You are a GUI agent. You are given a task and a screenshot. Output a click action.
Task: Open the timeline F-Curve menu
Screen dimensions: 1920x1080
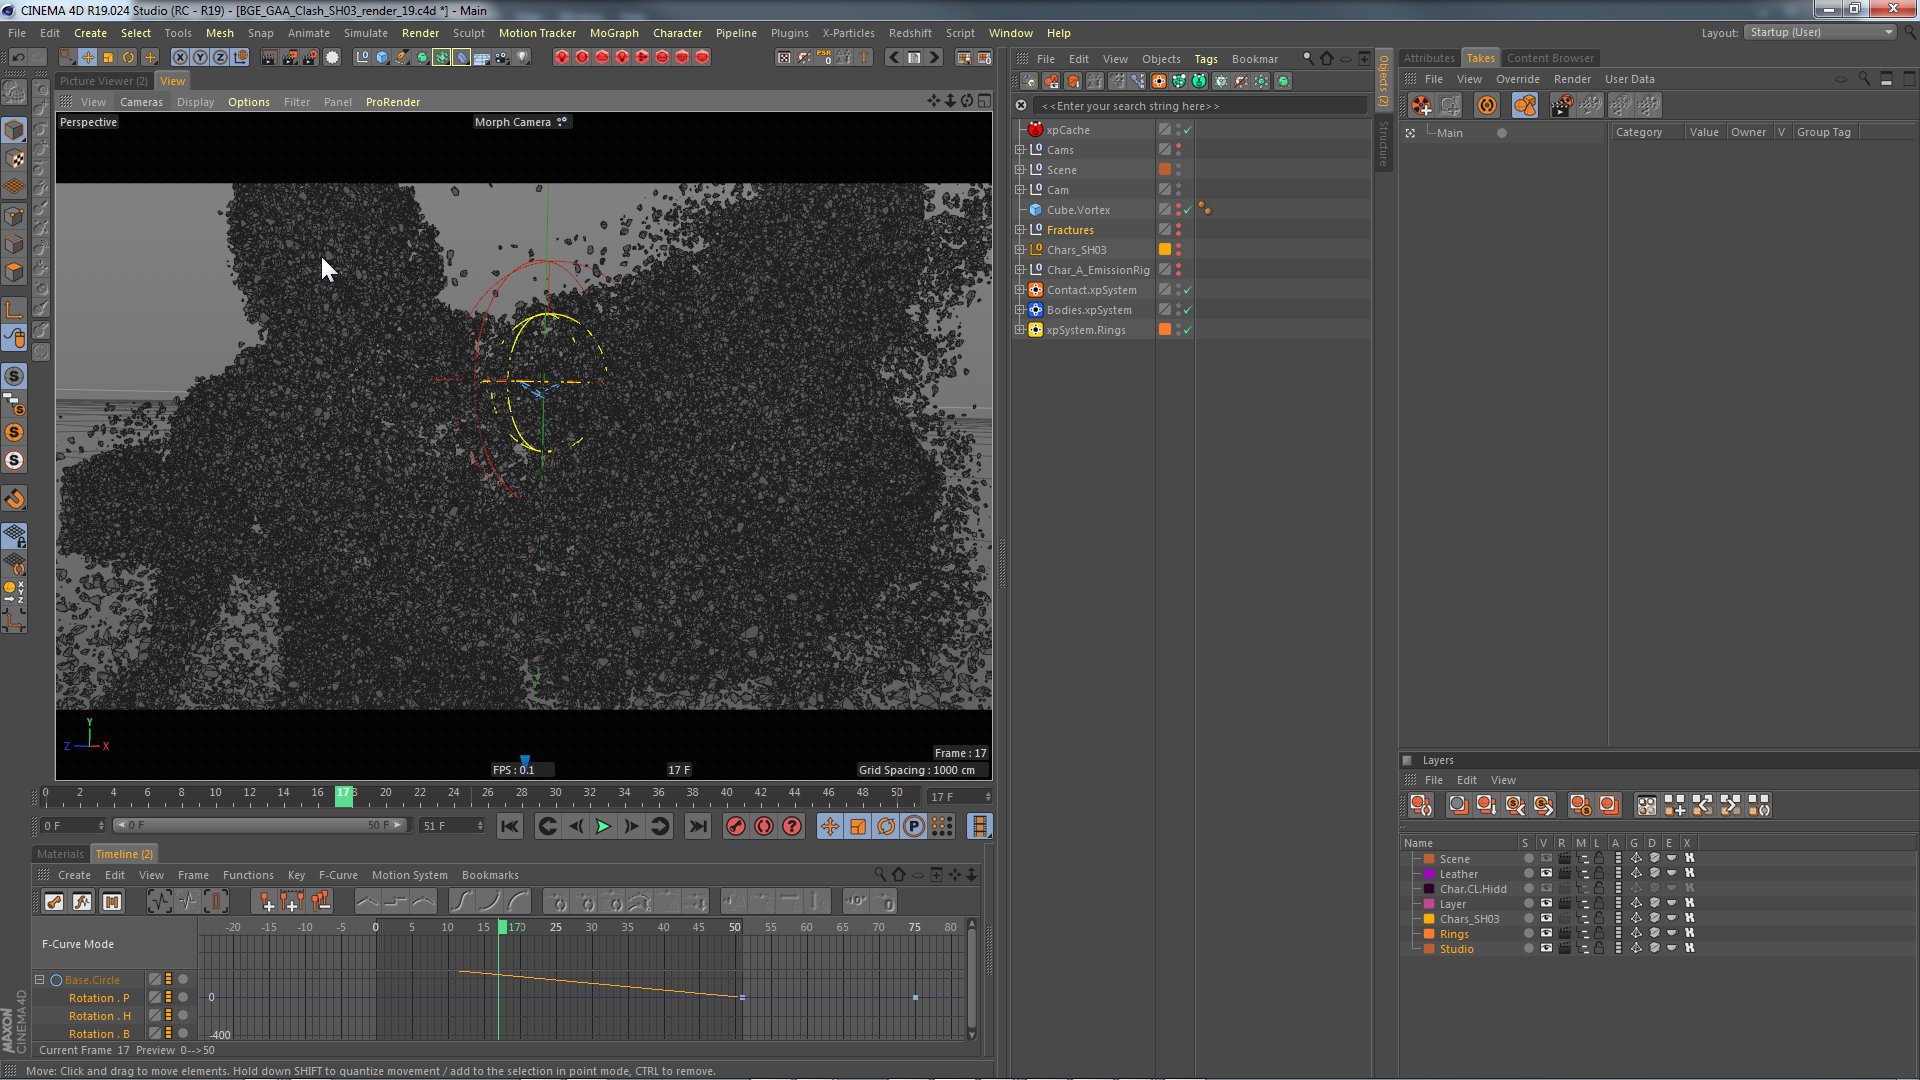pos(338,875)
